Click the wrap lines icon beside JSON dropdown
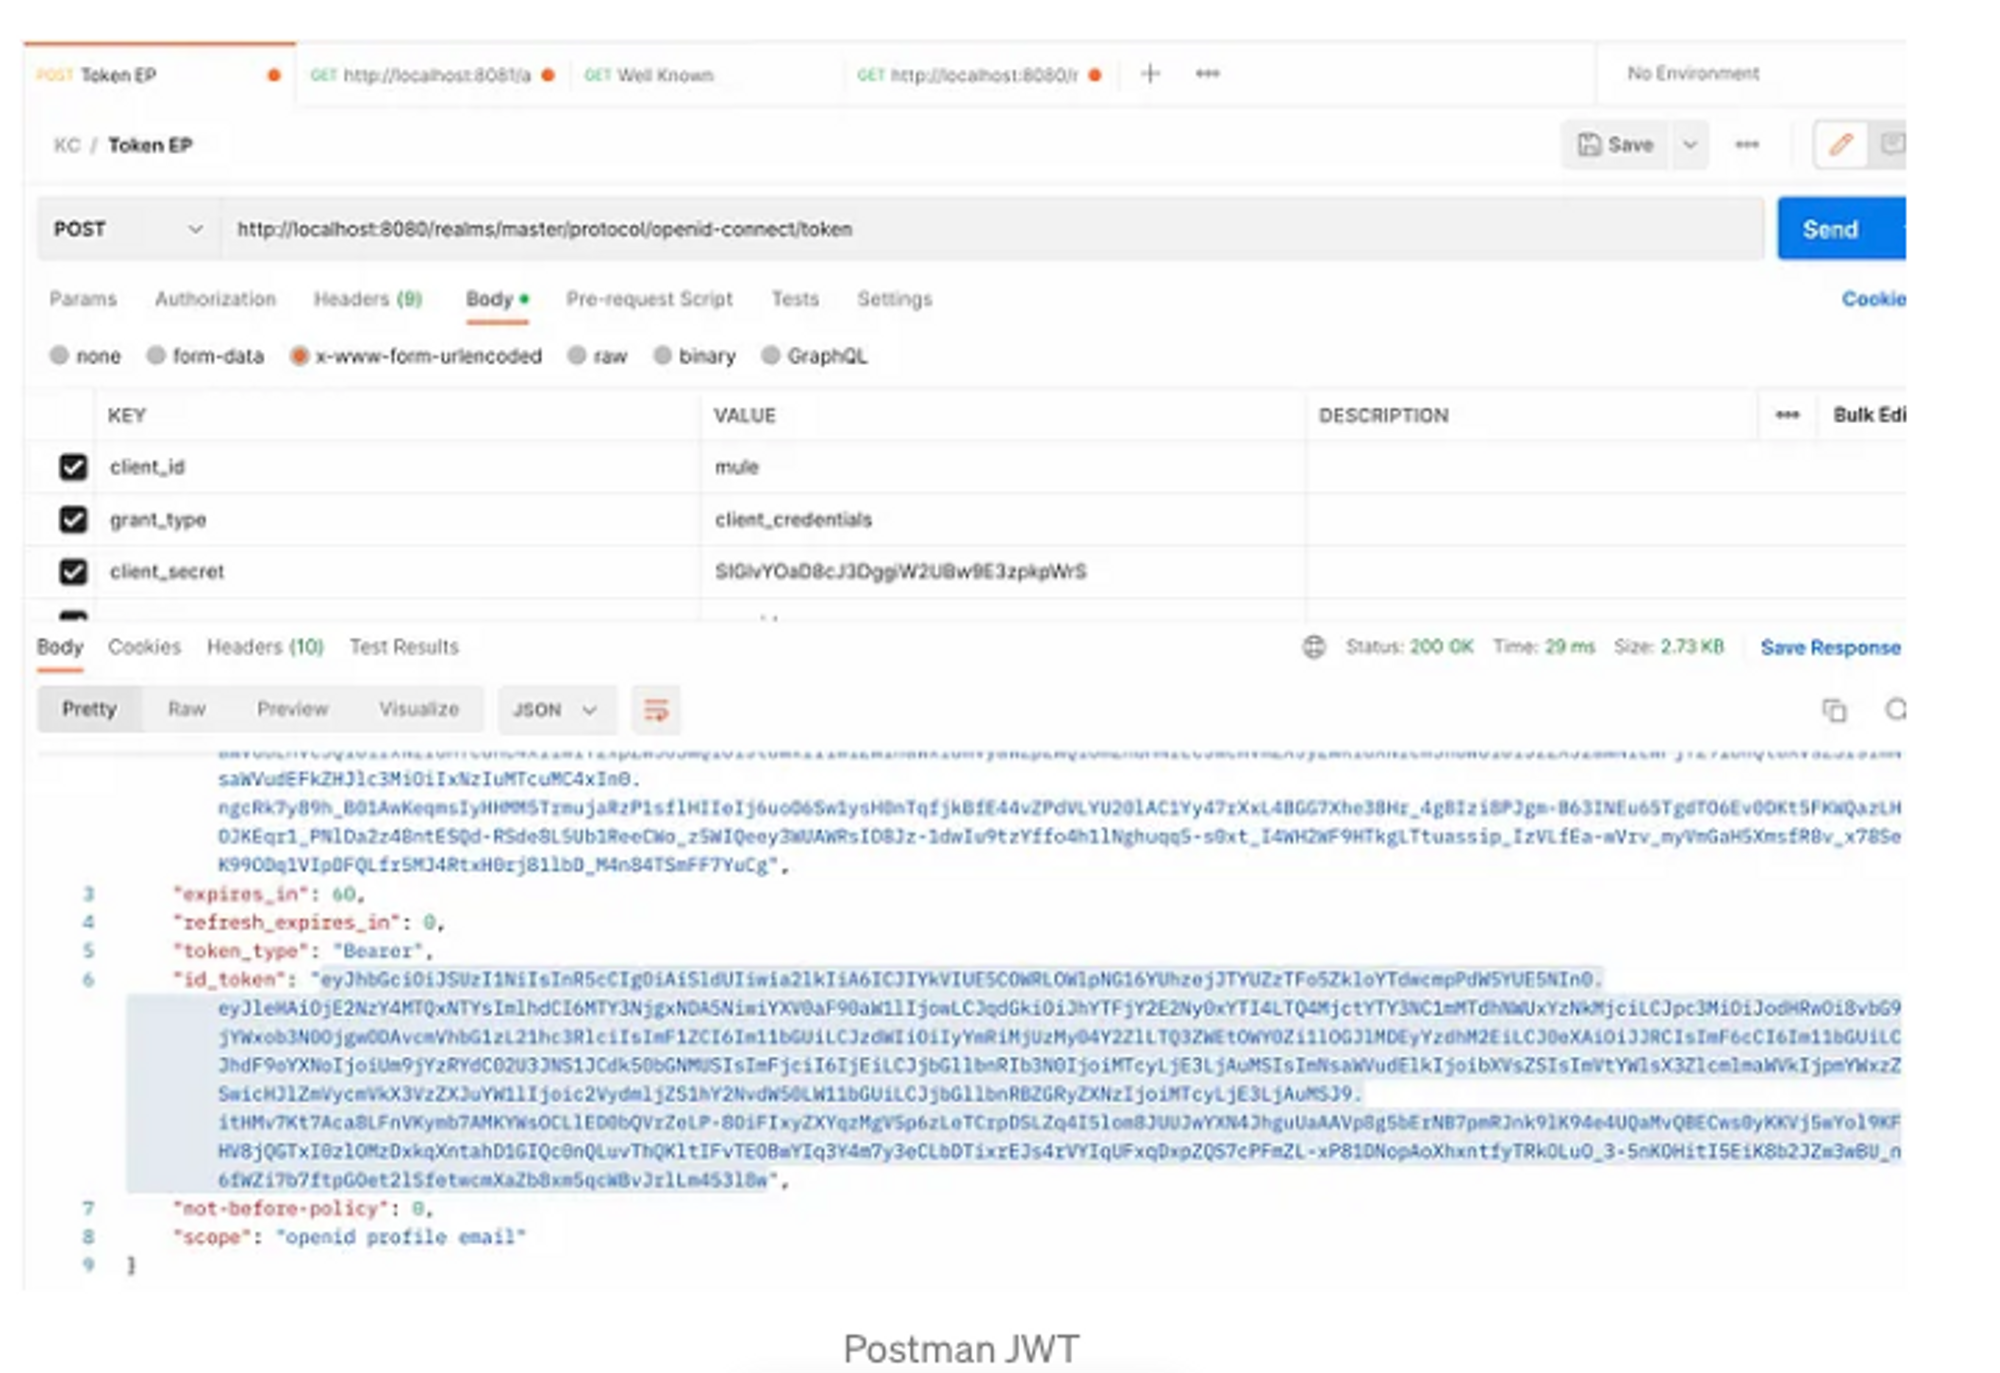This screenshot has width=2000, height=1373. 657,710
